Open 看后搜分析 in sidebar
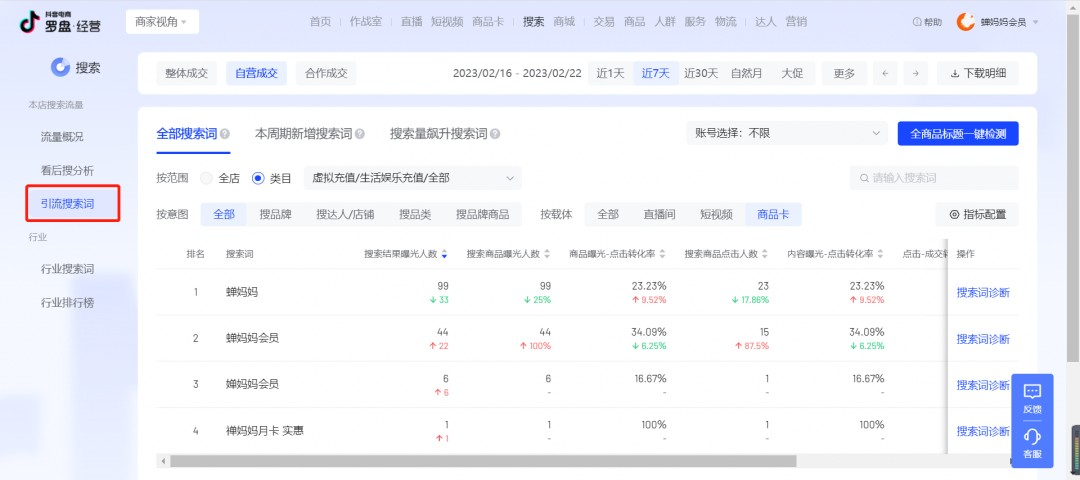Image resolution: width=1080 pixels, height=480 pixels. [x=68, y=170]
